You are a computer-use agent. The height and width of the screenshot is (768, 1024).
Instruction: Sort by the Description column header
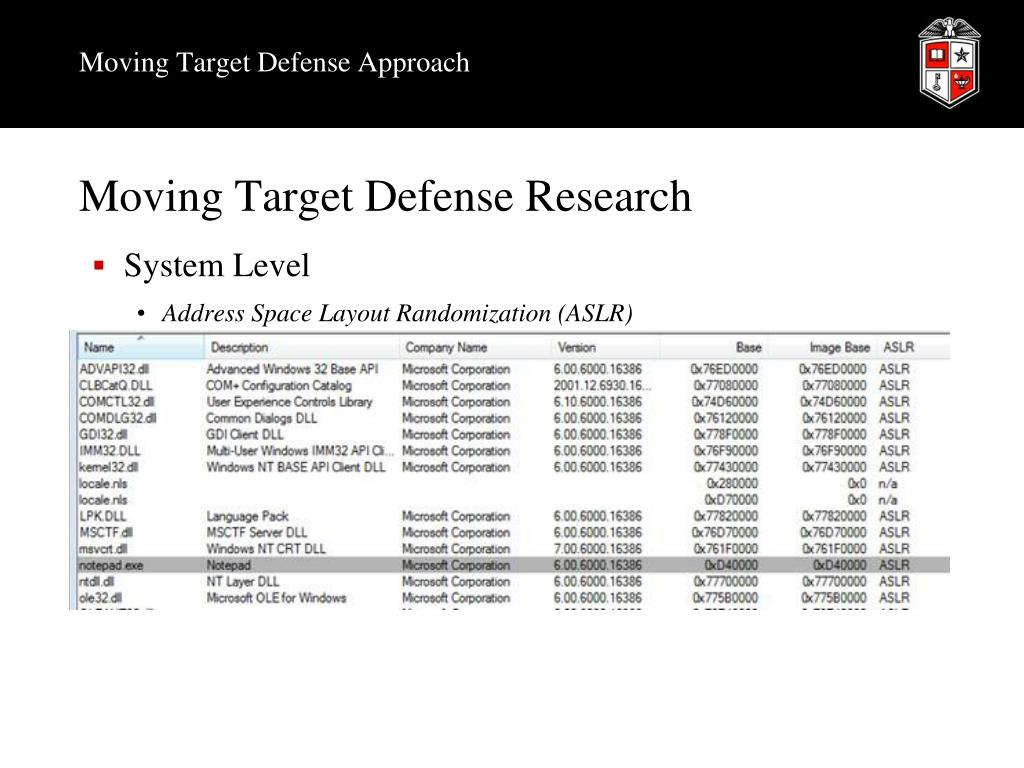click(x=301, y=347)
